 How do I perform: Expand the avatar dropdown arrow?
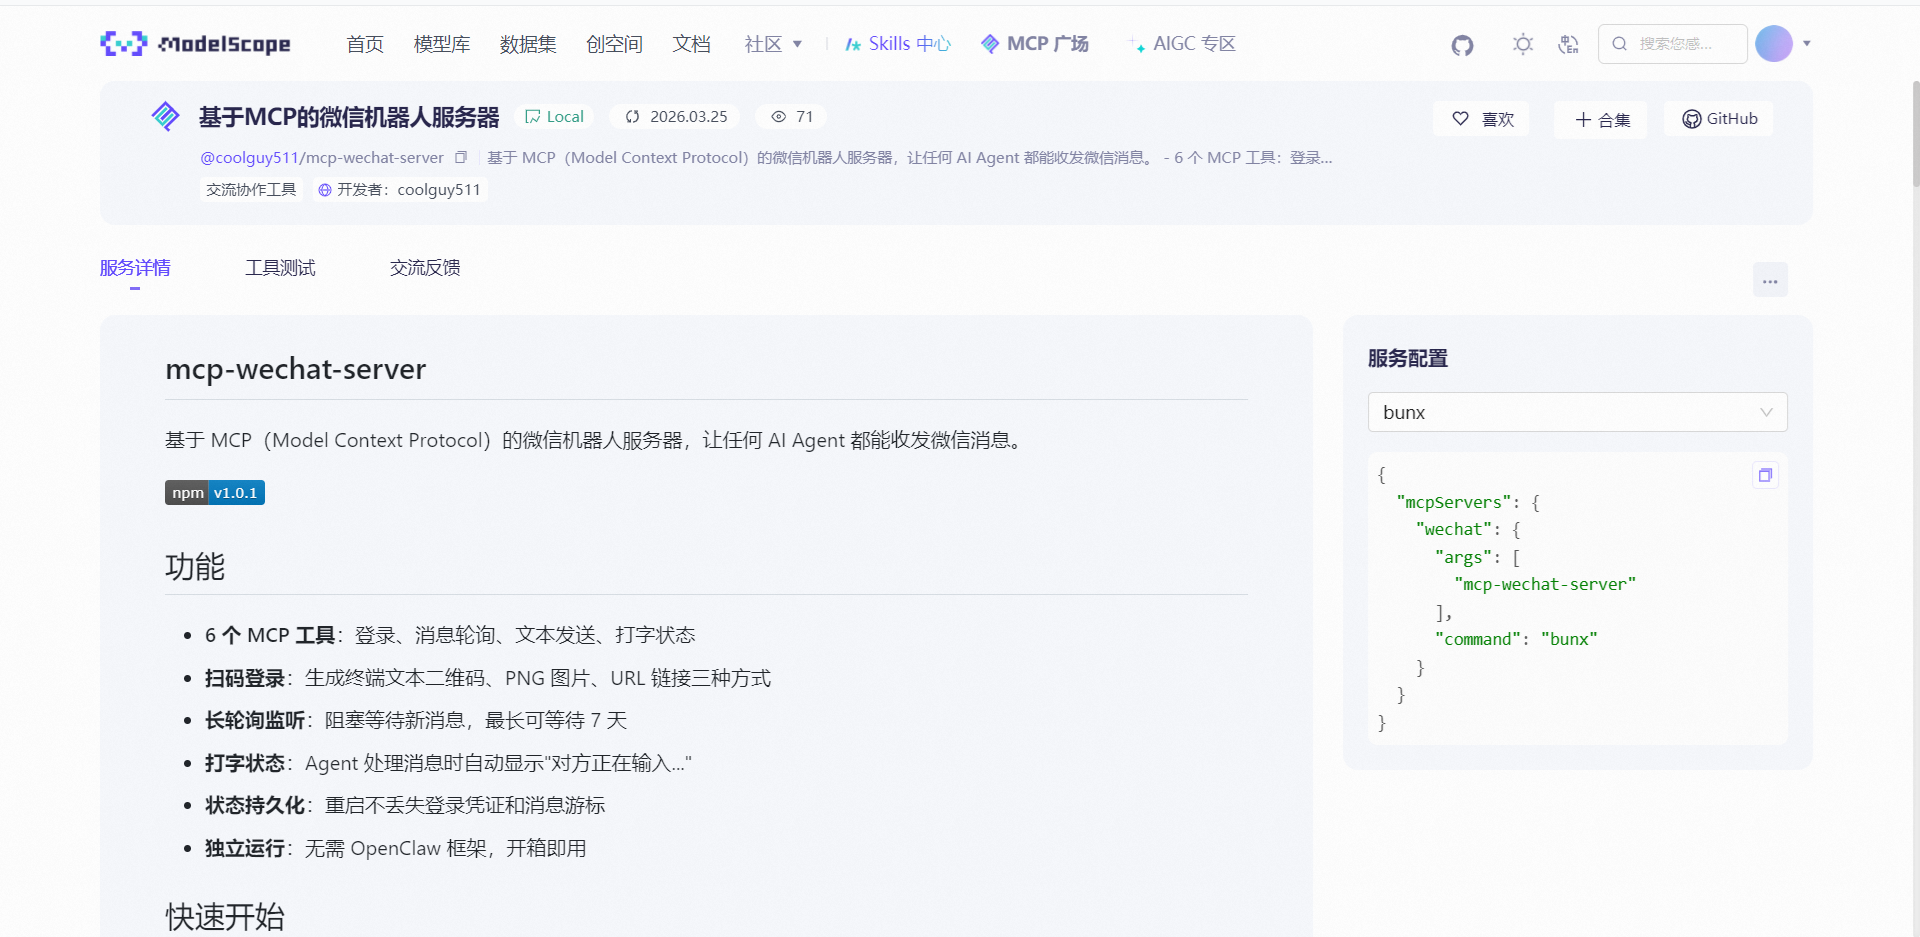(1806, 44)
